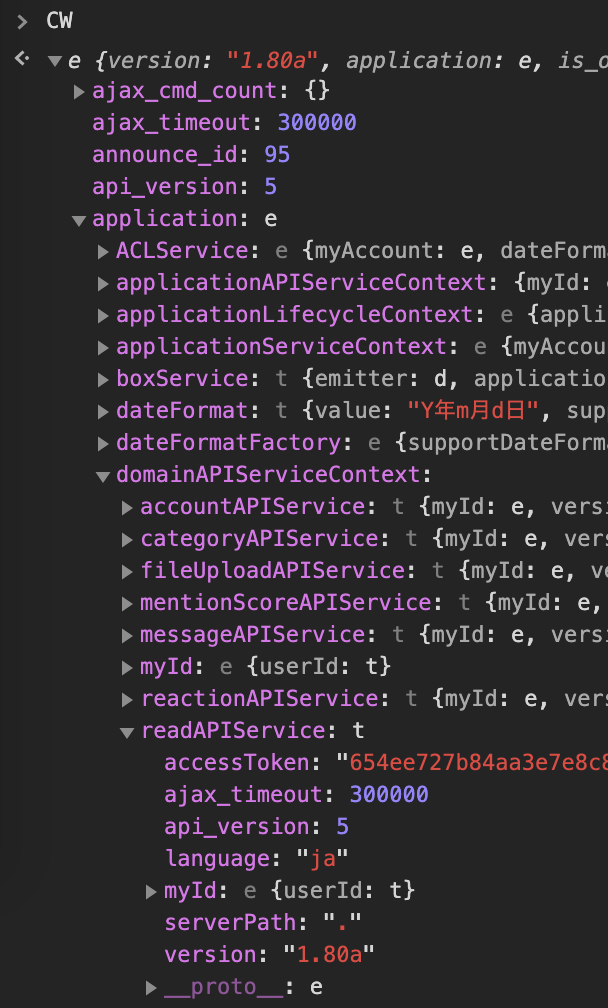Expand the boxService property
608x1008 pixels.
tap(103, 380)
